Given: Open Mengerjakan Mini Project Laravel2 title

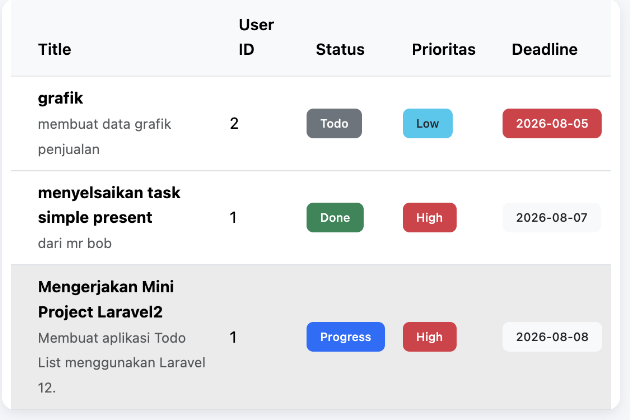Looking at the screenshot, I should [106, 299].
